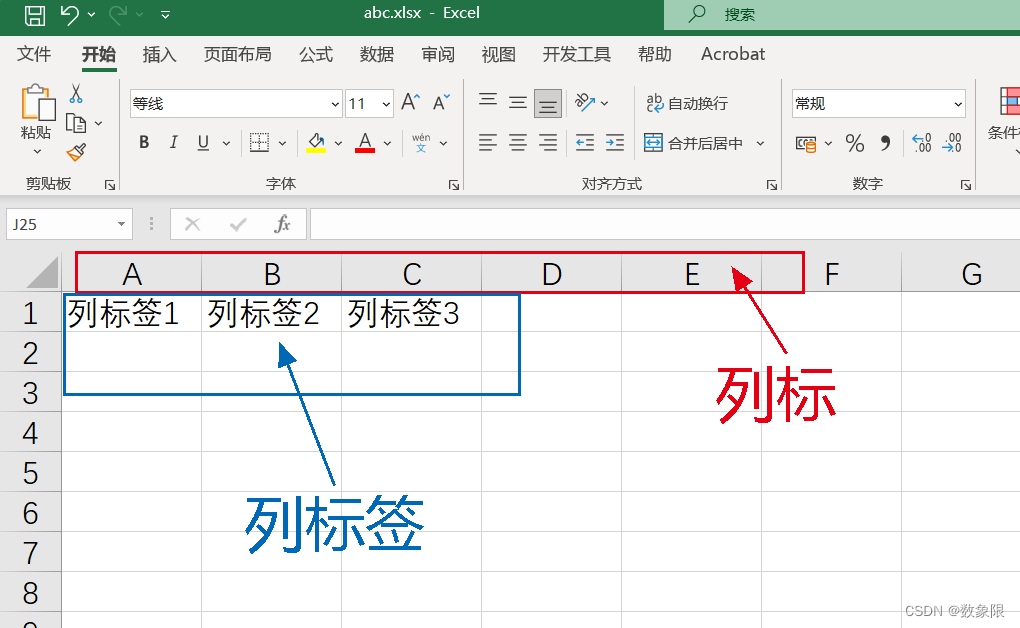
Task: Decrease font size with smaller A
Action: coord(441,102)
